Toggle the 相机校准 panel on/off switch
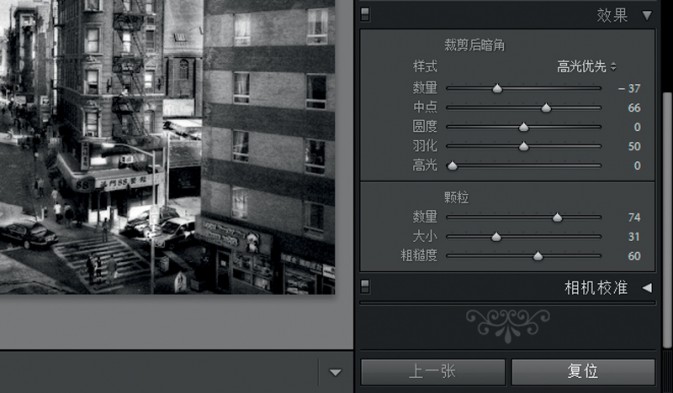The height and width of the screenshot is (393, 673). [365, 286]
